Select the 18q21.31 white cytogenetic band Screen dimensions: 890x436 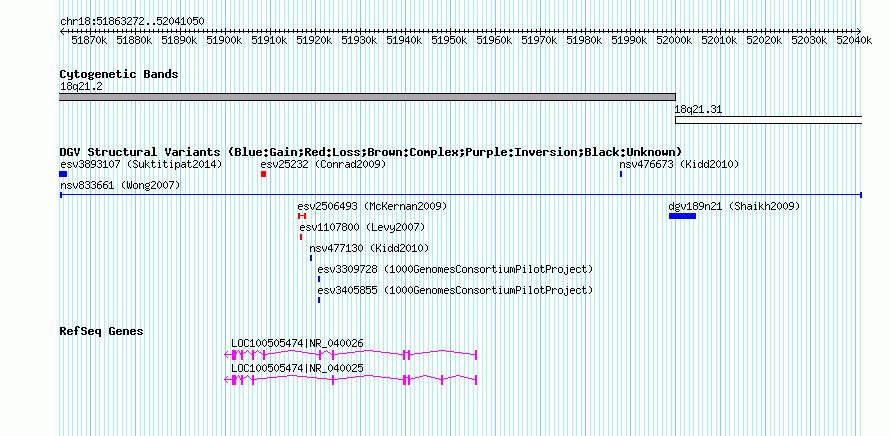(769, 120)
